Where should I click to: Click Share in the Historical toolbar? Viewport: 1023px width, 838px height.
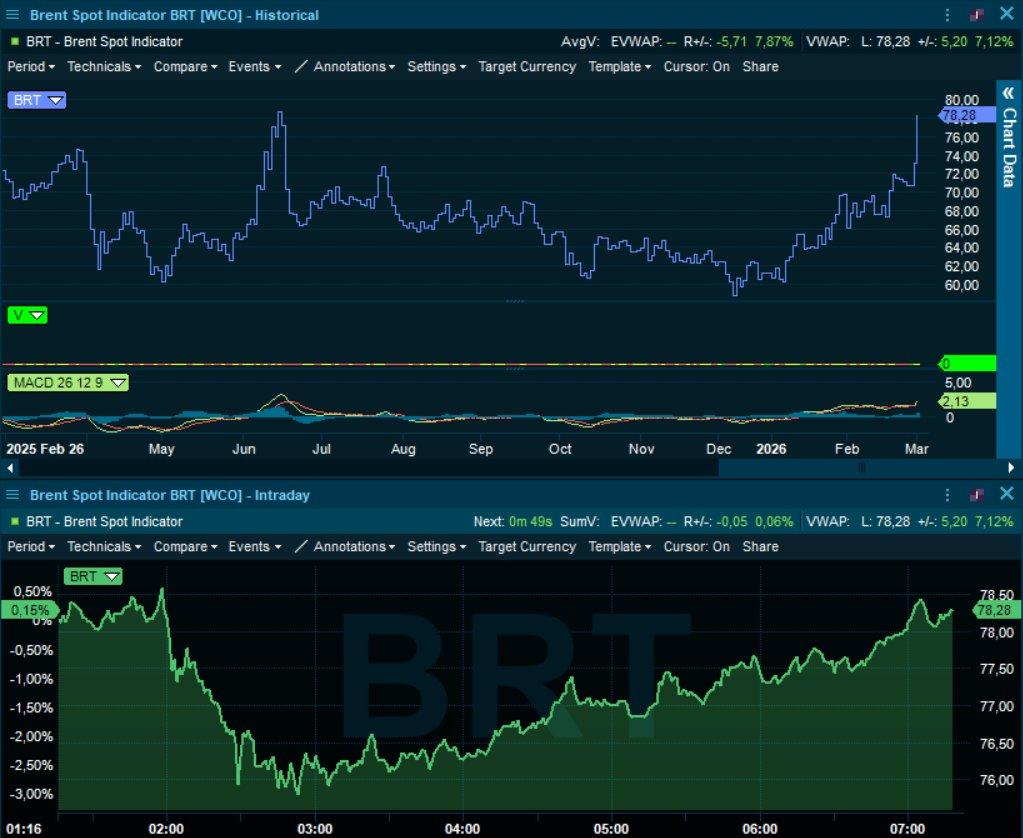760,67
